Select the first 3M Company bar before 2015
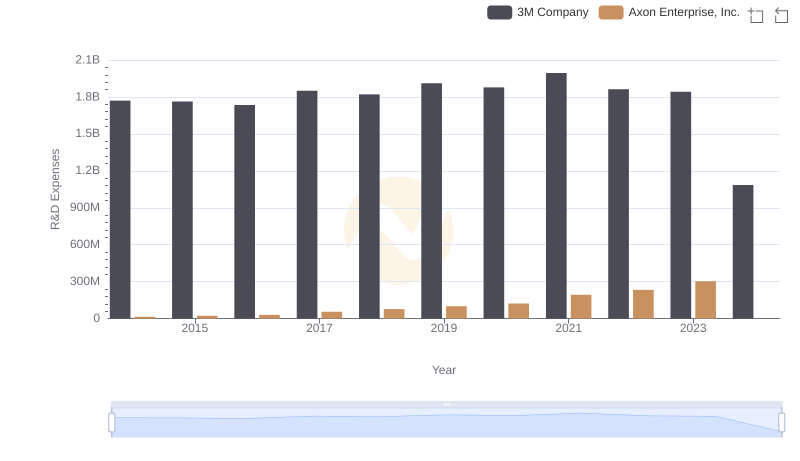Viewport: 800px width, 461px height. coord(120,210)
